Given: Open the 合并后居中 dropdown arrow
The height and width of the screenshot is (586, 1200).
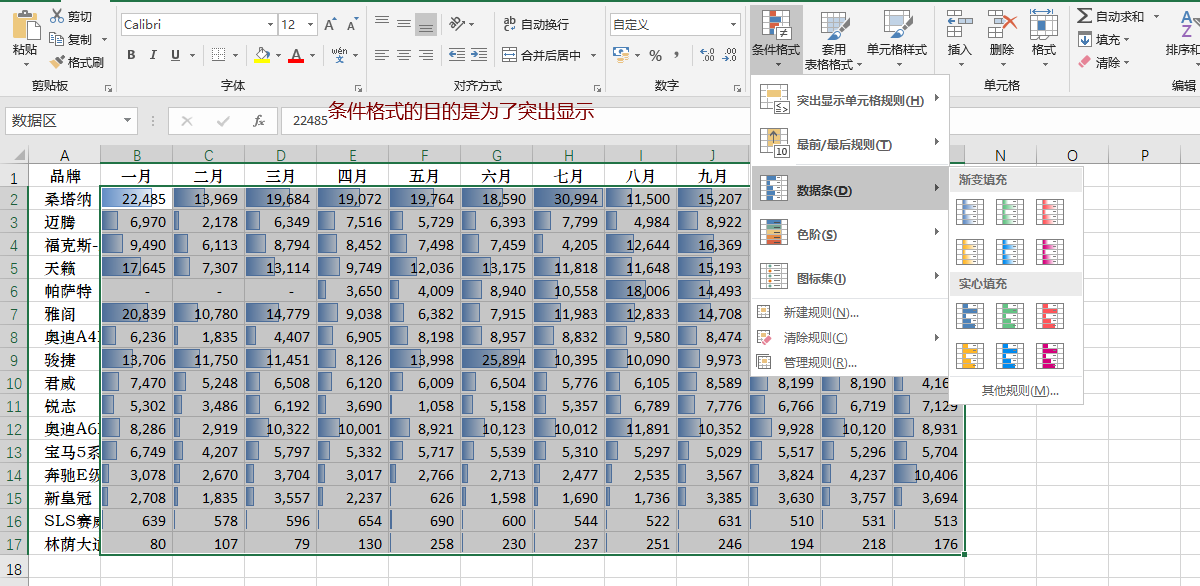Looking at the screenshot, I should coord(593,55).
